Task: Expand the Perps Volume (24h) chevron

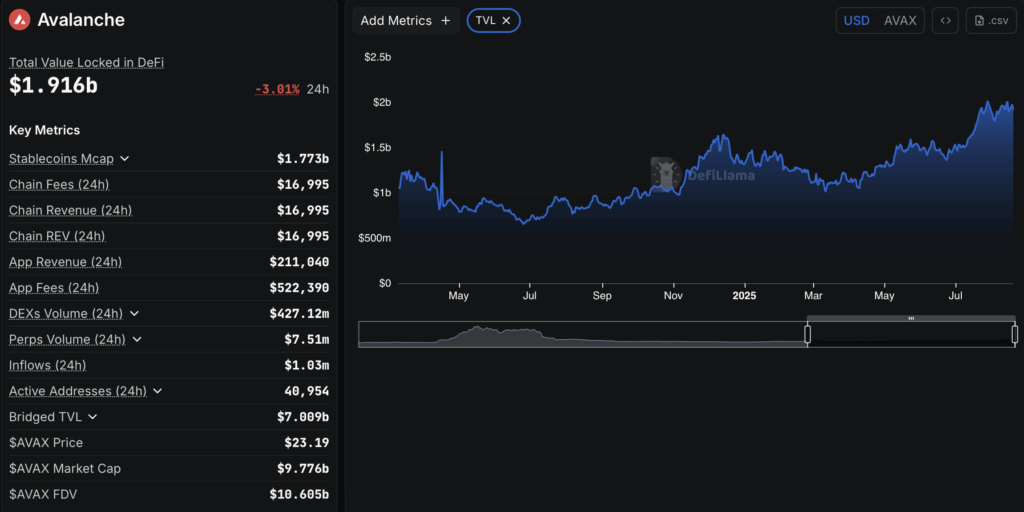Action: click(x=136, y=340)
